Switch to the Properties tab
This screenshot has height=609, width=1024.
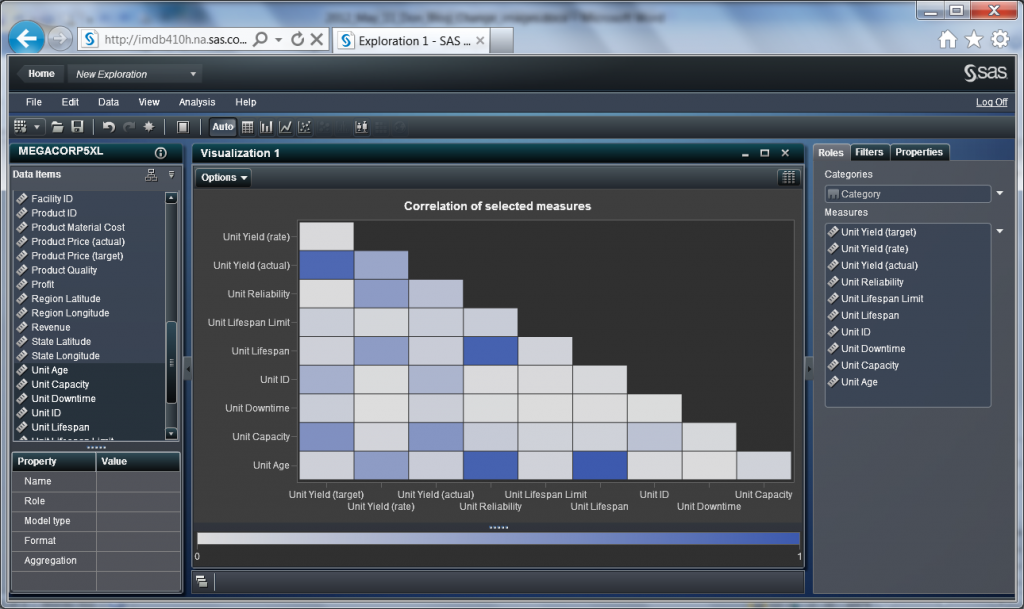pos(919,152)
